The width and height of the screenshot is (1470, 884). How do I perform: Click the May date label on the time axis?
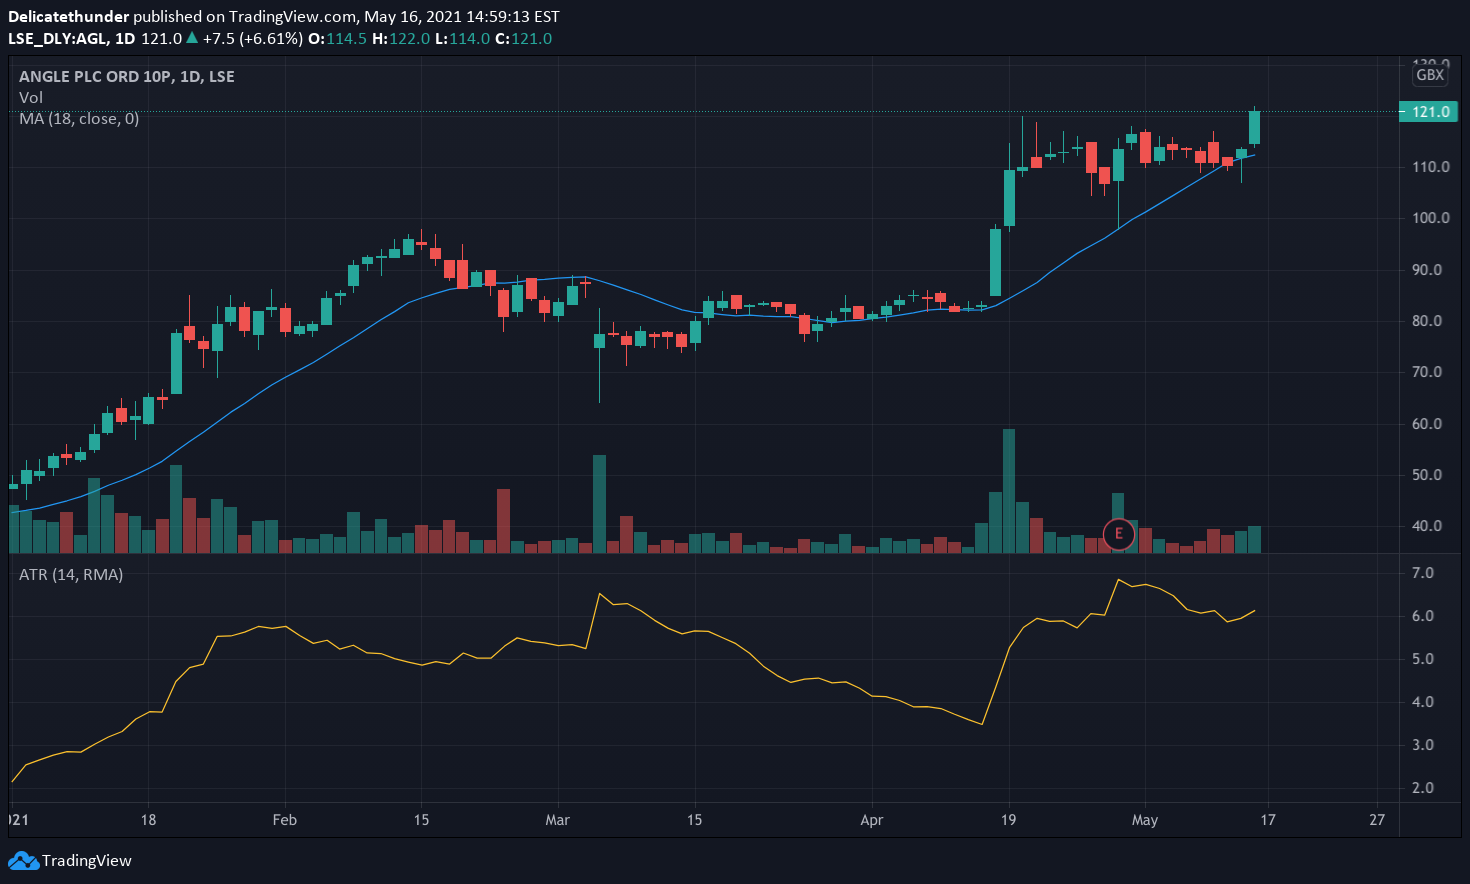1145,820
